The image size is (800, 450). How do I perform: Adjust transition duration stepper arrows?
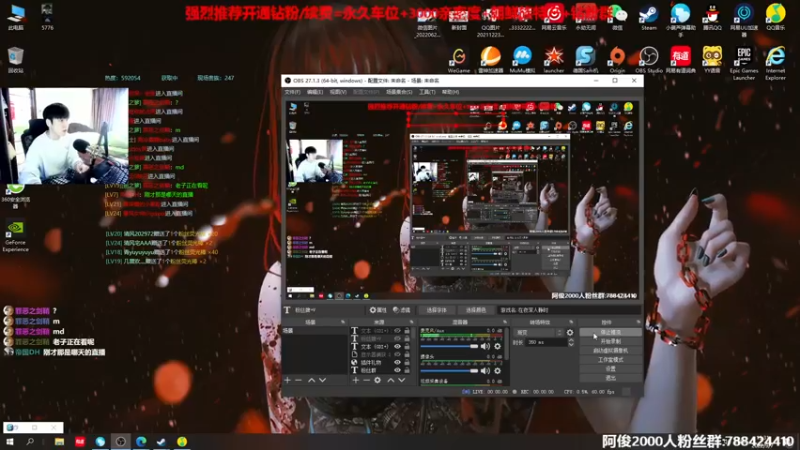(x=571, y=342)
